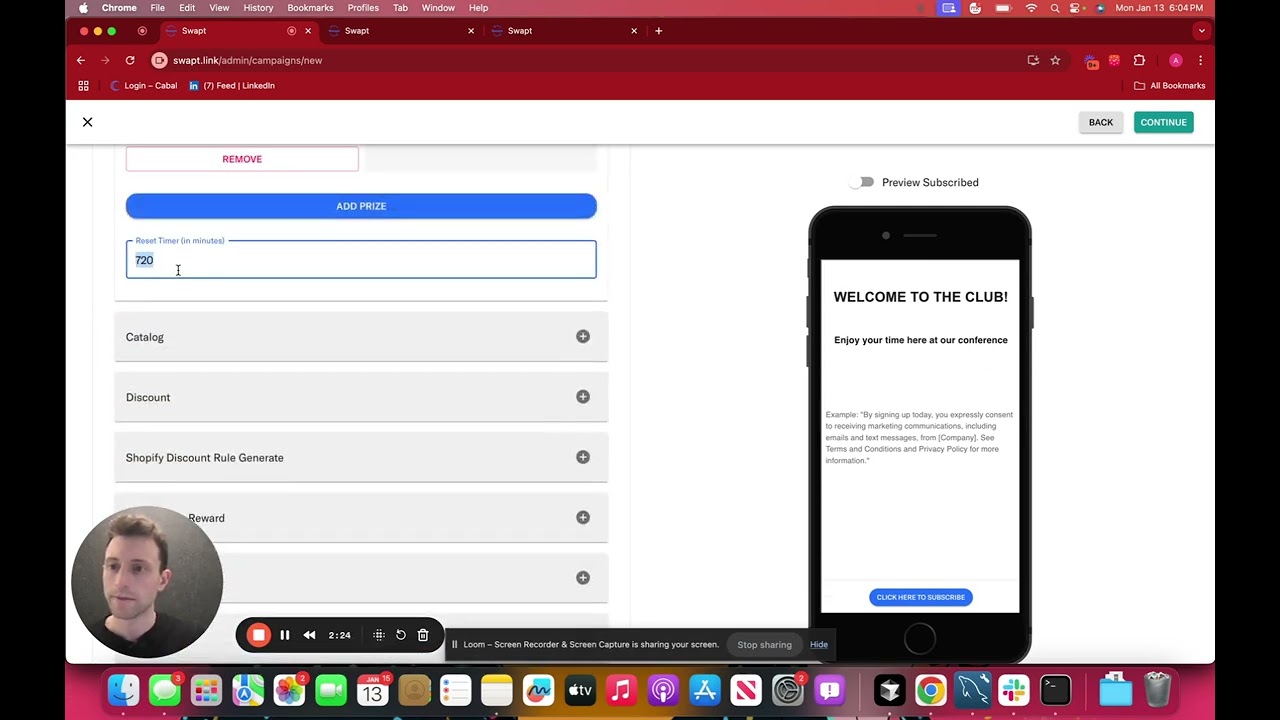The height and width of the screenshot is (720, 1280).
Task: Open Terminal from the dock
Action: click(x=1055, y=690)
